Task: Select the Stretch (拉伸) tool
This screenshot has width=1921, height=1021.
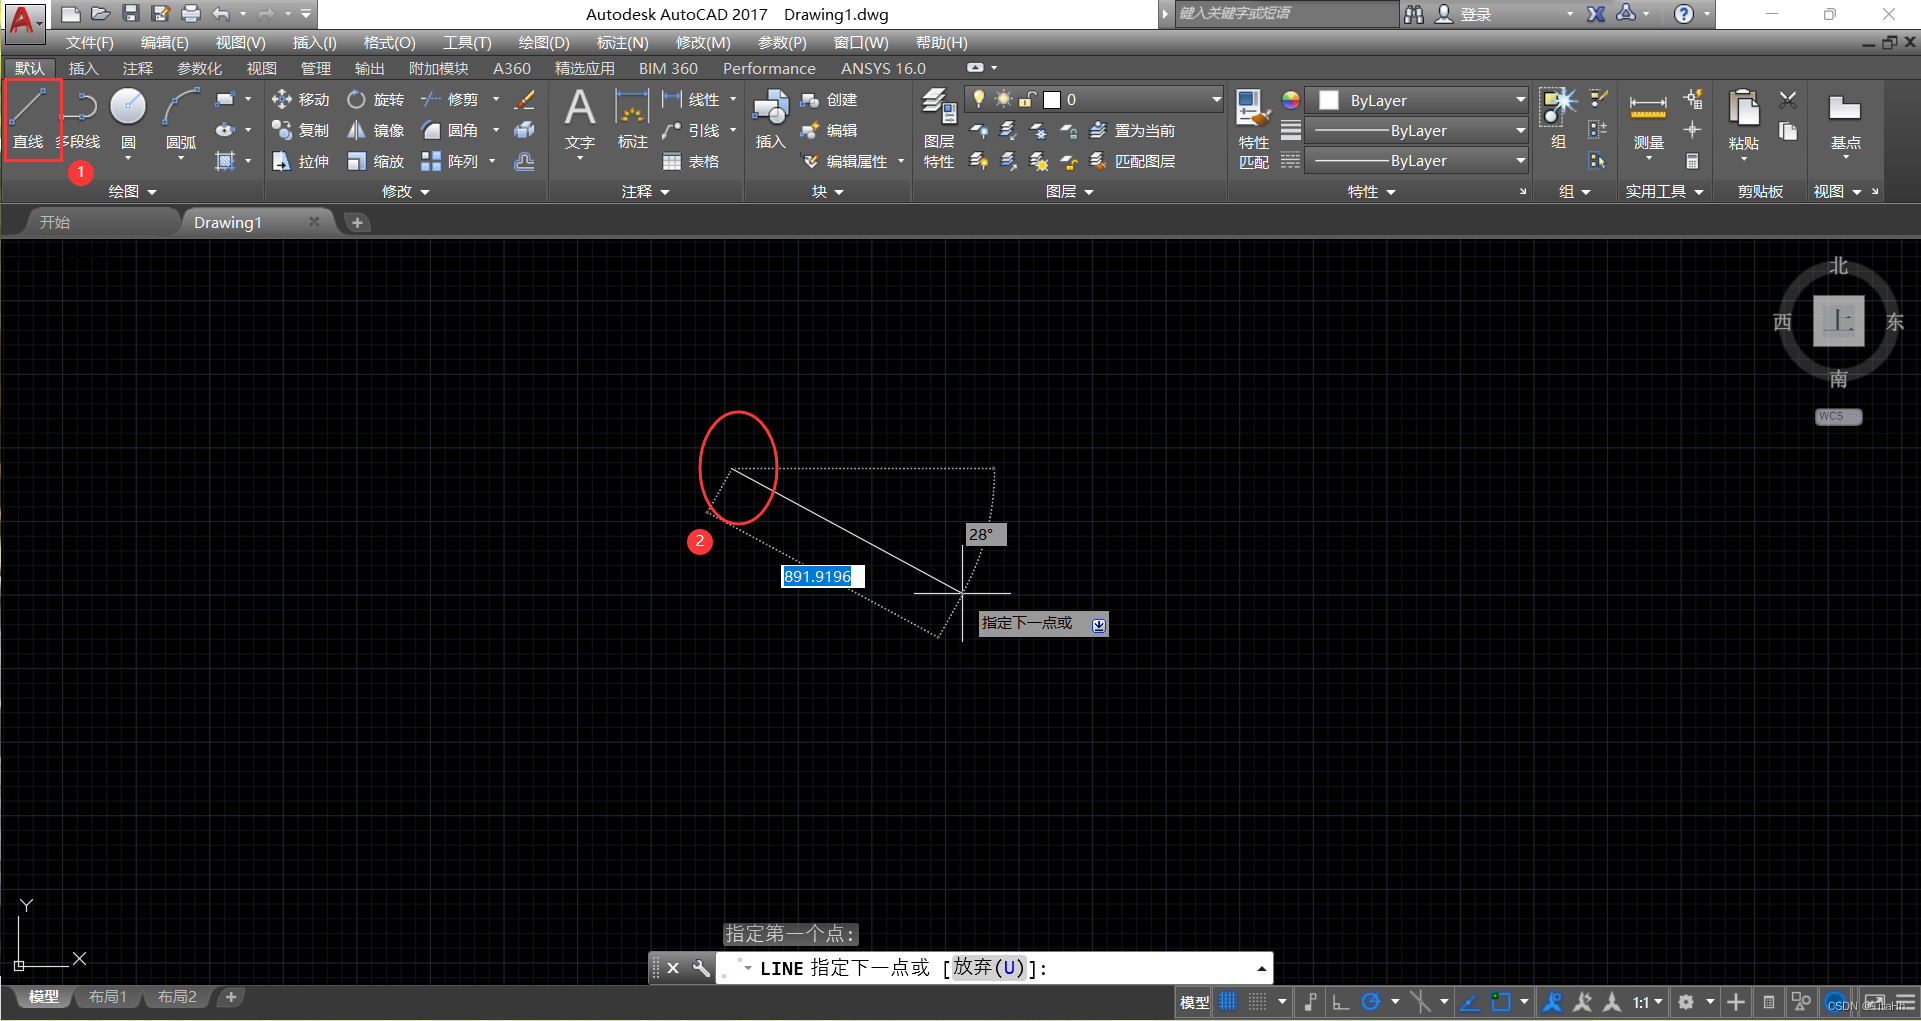Action: [301, 162]
